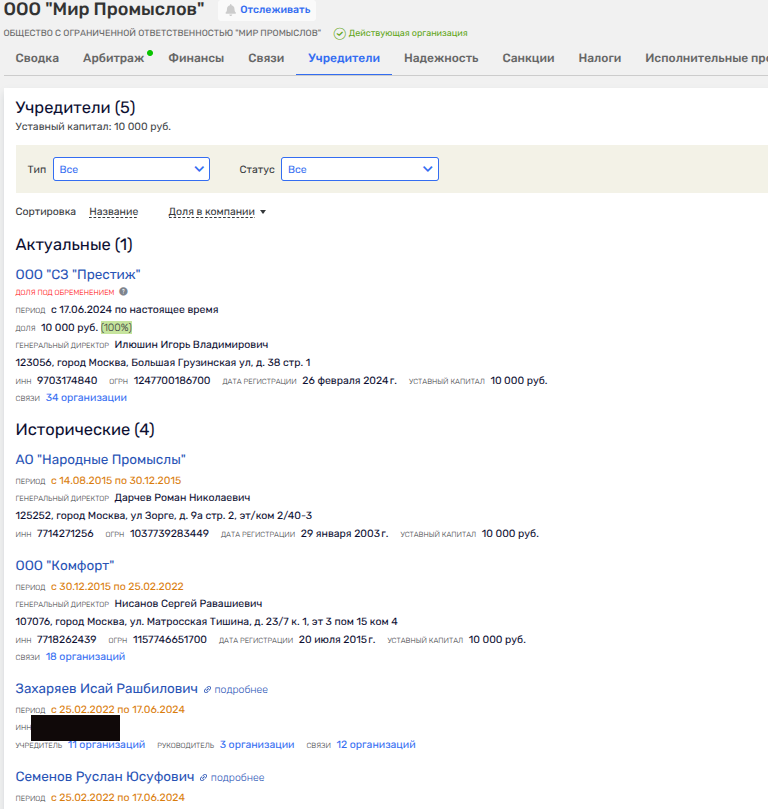Click the 18 организаций link under Комфорт
This screenshot has width=768, height=809.
pos(85,656)
